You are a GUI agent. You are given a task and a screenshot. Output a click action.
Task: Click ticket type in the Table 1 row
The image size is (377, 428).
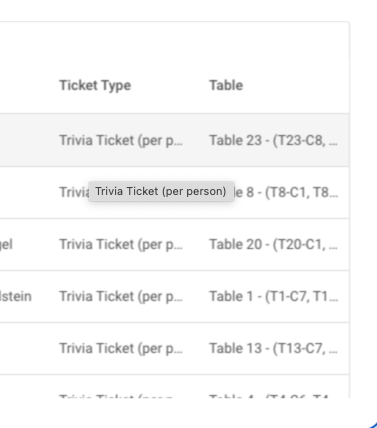point(121,296)
